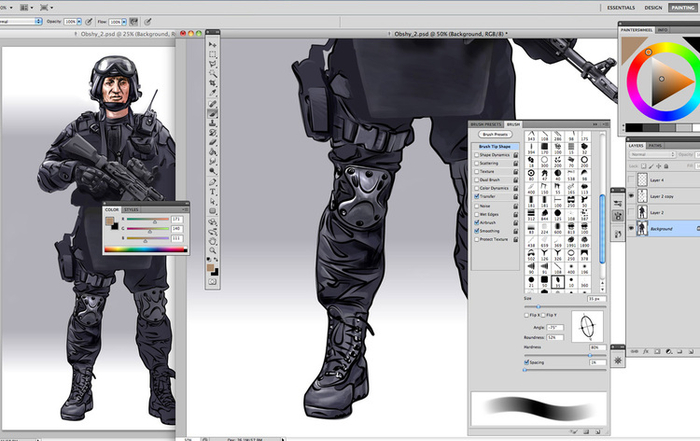
Task: Hide the Background layer with eye icon
Action: [x=630, y=229]
